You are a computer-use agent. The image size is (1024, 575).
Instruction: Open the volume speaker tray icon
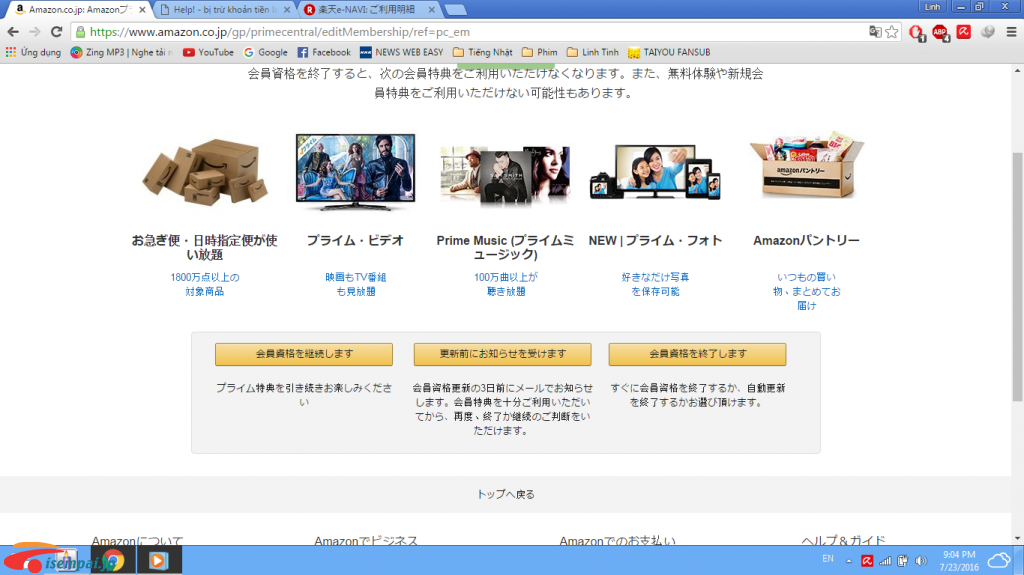click(x=921, y=561)
